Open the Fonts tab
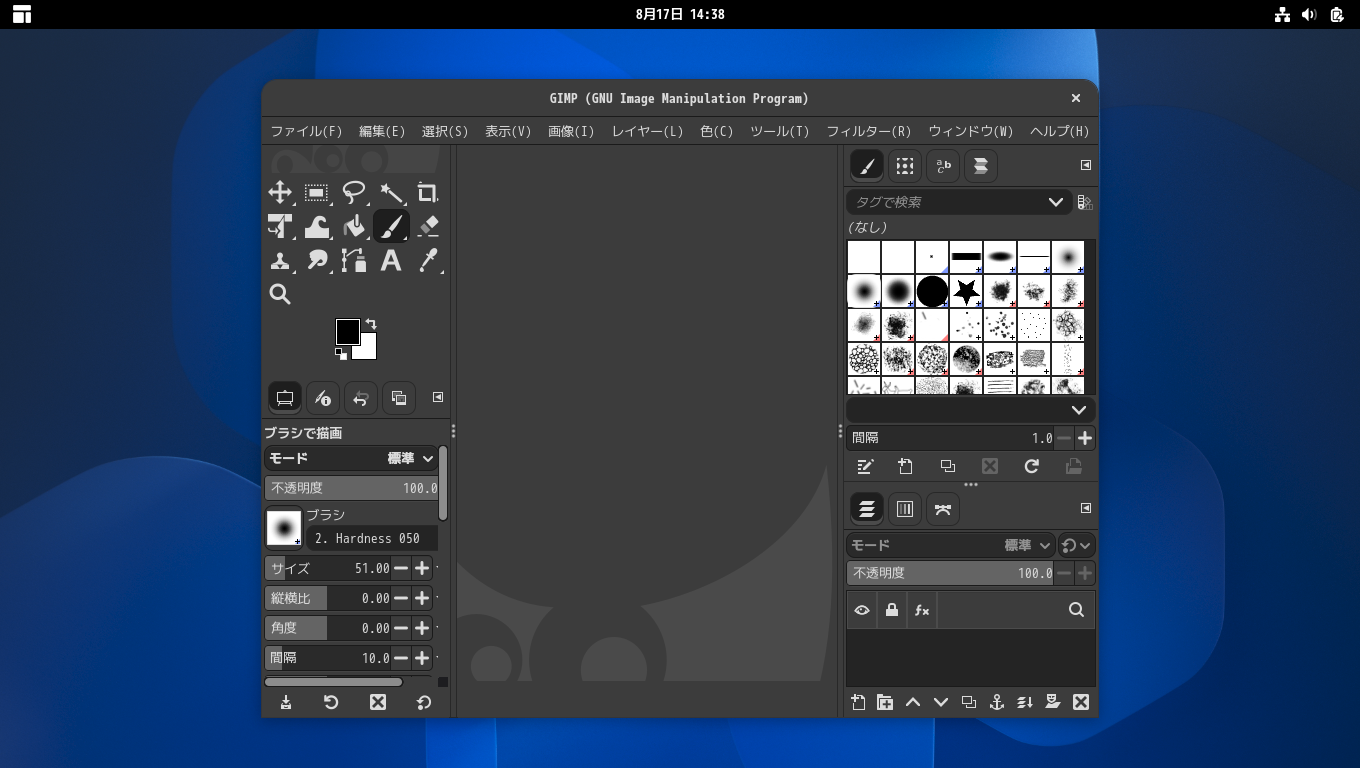This screenshot has height=768, width=1360. (943, 166)
